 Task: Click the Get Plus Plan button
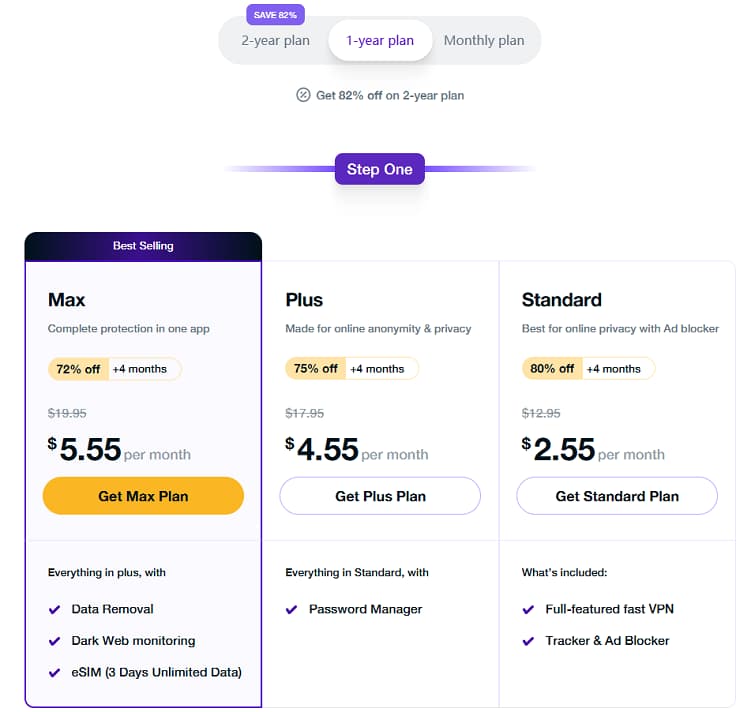tap(380, 496)
